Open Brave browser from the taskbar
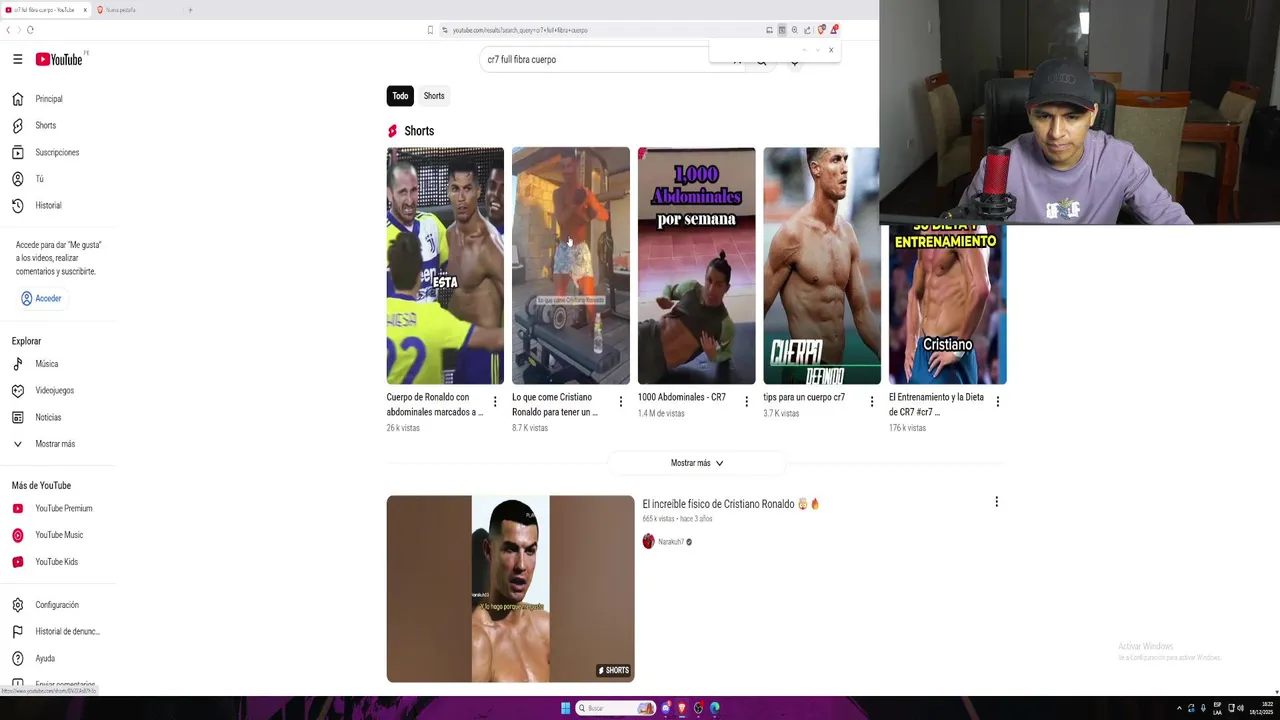This screenshot has height=720, width=1280. (x=682, y=708)
